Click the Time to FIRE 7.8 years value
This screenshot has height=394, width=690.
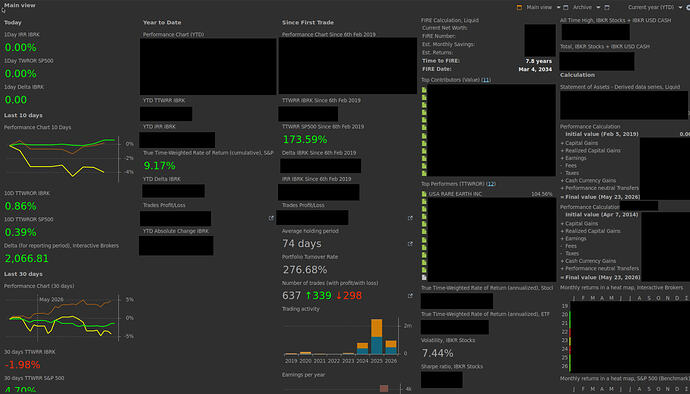(x=538, y=61)
